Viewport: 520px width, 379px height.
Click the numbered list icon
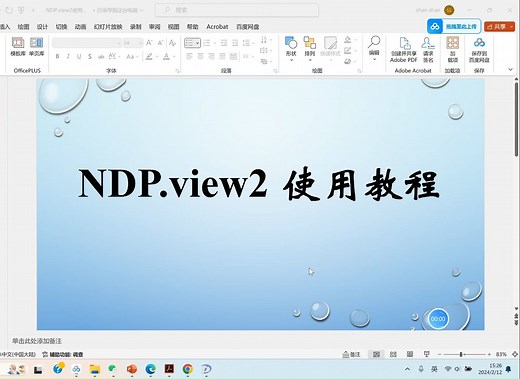[207, 43]
